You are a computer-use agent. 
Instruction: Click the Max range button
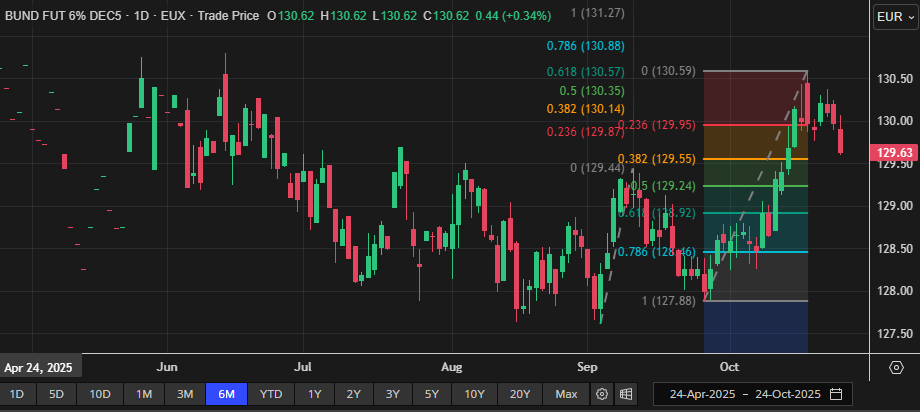pos(566,394)
